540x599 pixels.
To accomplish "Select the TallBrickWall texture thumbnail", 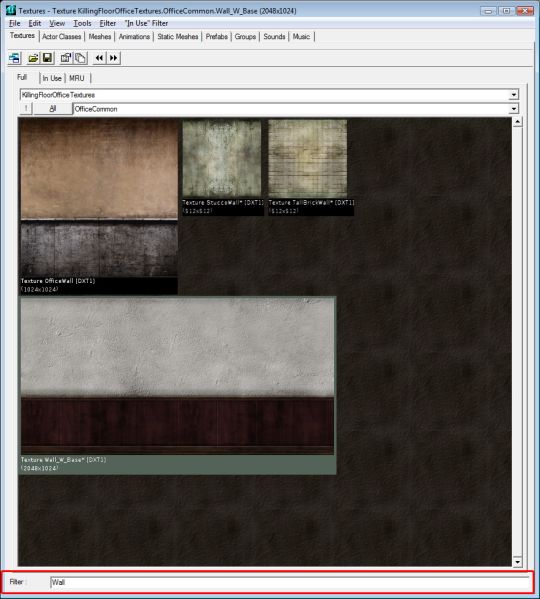I will pos(307,159).
